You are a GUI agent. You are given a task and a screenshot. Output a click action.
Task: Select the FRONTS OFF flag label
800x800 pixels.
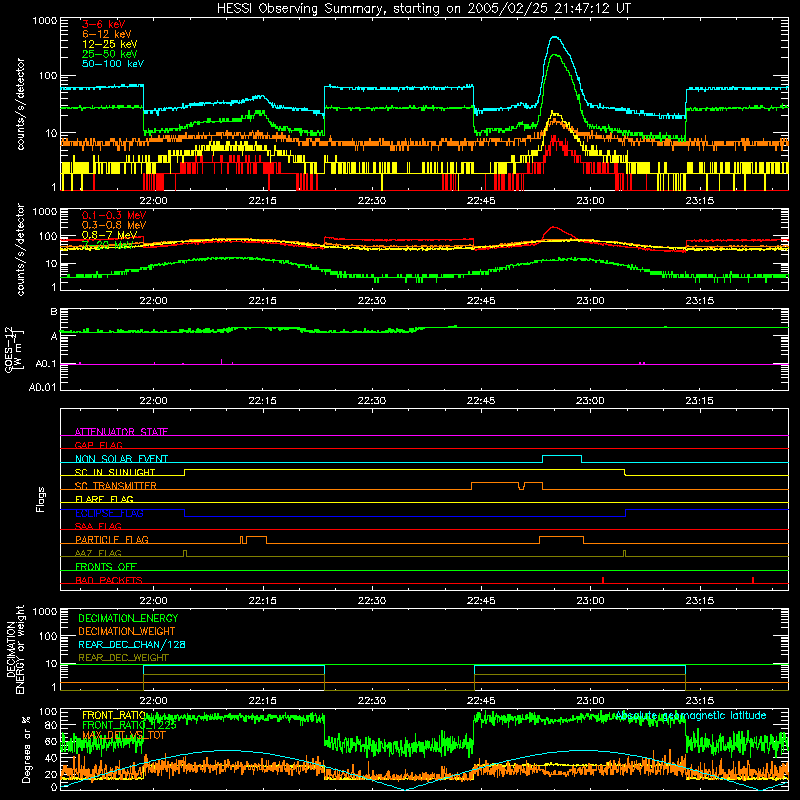[106, 566]
